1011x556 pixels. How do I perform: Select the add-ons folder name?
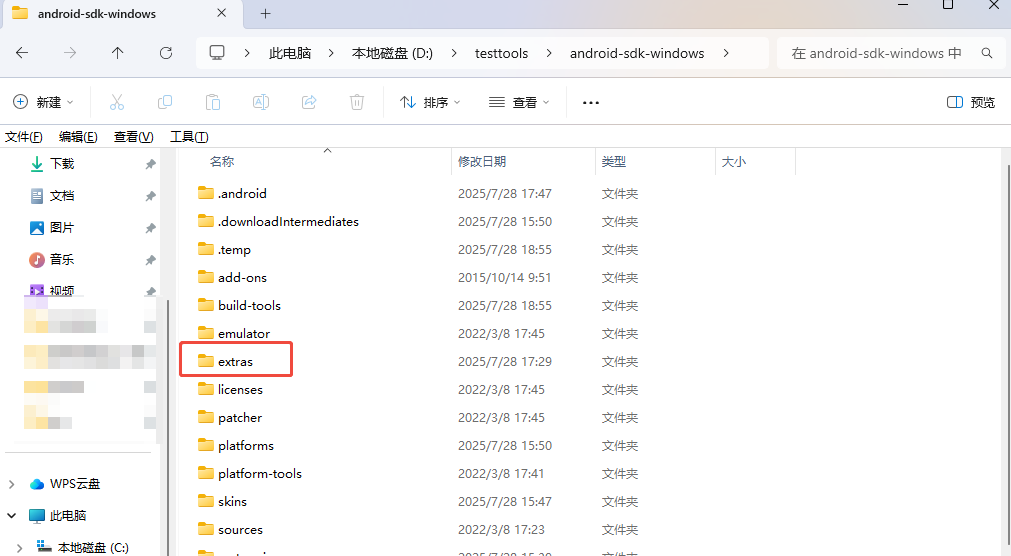(242, 277)
